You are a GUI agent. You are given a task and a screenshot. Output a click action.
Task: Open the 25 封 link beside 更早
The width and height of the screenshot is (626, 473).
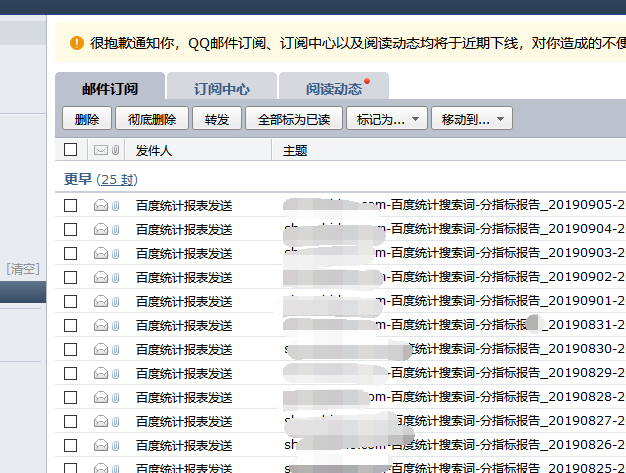(x=117, y=180)
